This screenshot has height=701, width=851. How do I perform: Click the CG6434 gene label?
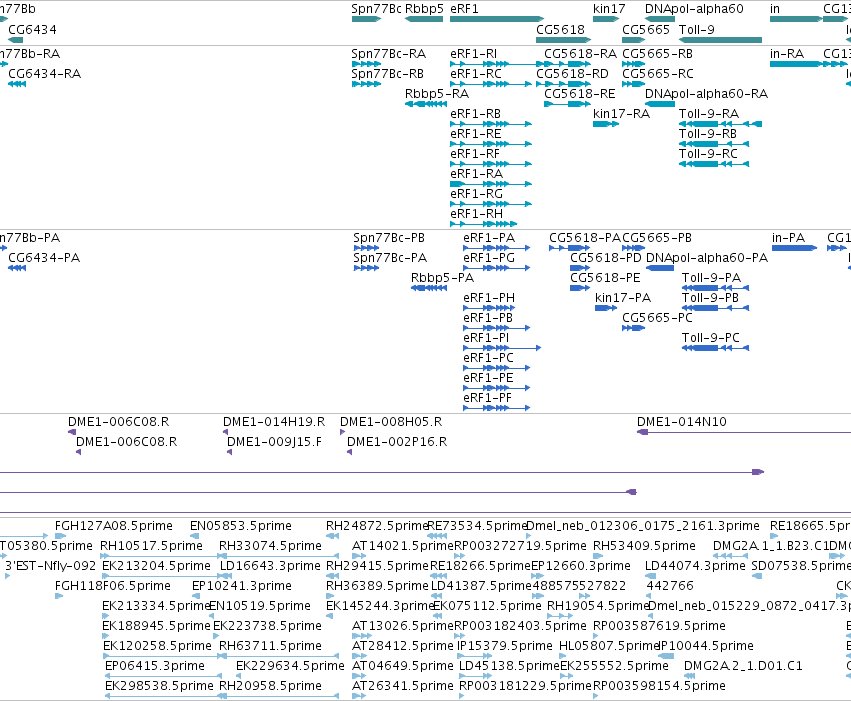point(32,29)
